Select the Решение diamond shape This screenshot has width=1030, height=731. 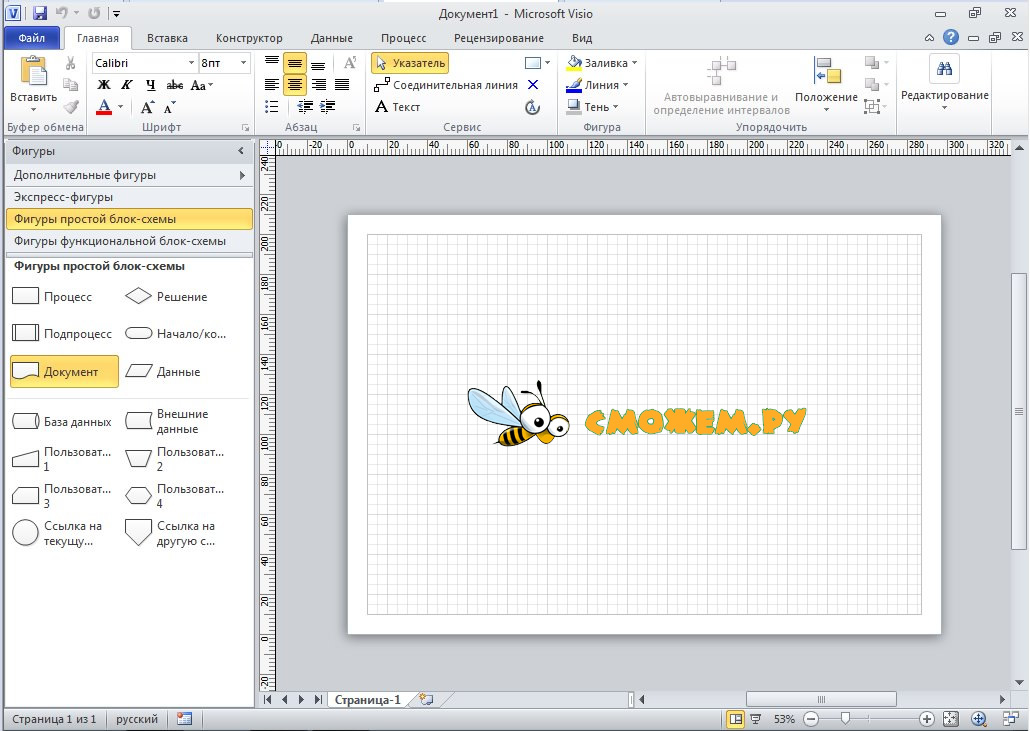168,297
